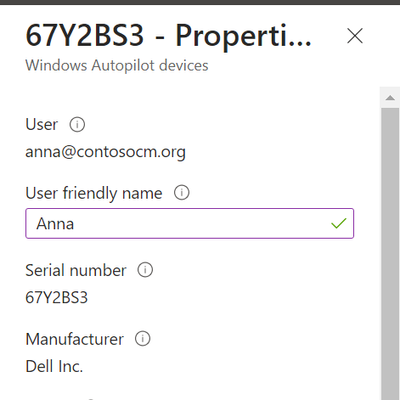Click the vertical scrollbar thumb

pos(390,253)
